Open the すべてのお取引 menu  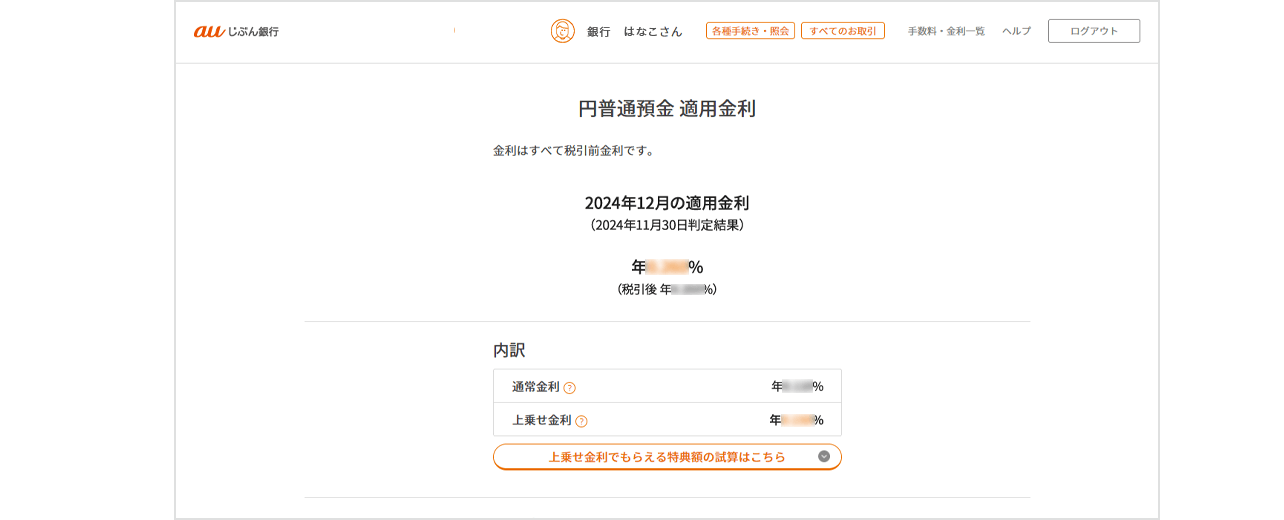tap(842, 31)
